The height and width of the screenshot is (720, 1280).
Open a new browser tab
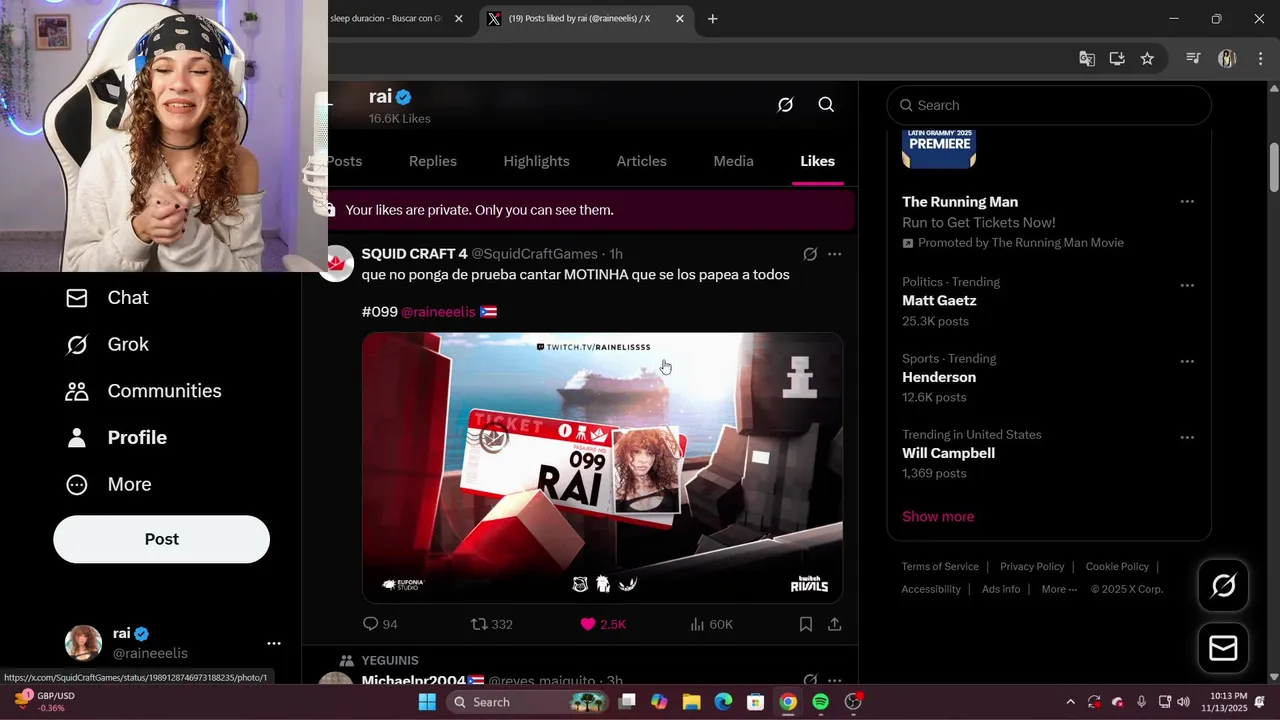click(713, 18)
